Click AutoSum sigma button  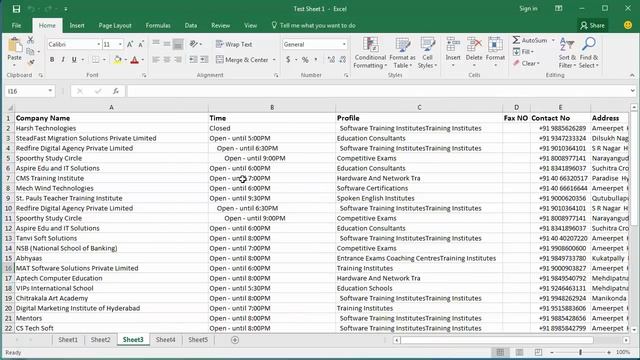click(529, 40)
